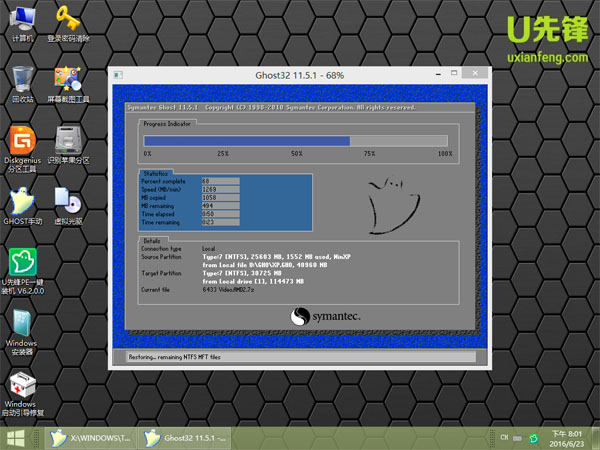The height and width of the screenshot is (450, 600).
Task: Close the Ghost32 11.5.1 window
Action: [476, 76]
